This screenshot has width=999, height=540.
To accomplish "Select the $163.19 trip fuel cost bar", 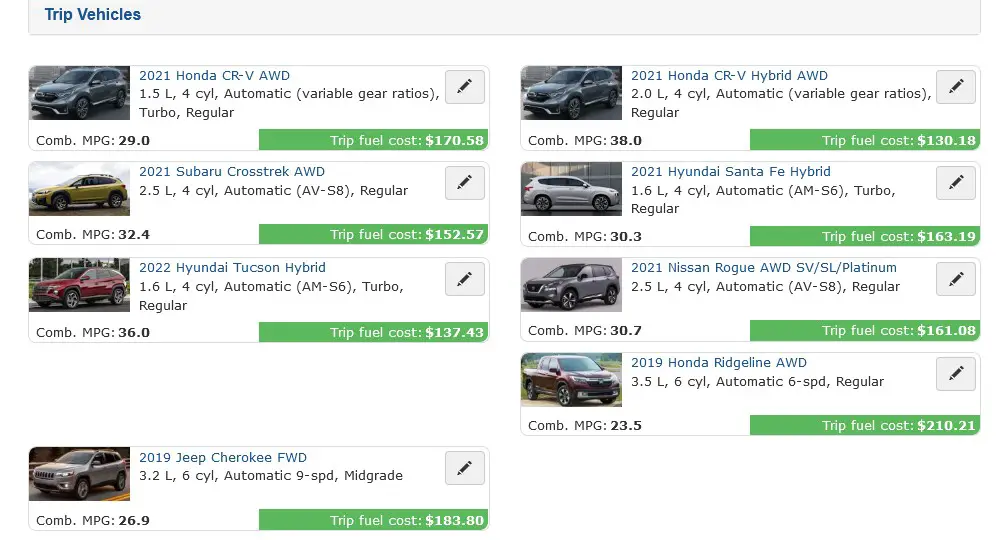I will pyautogui.click(x=865, y=236).
